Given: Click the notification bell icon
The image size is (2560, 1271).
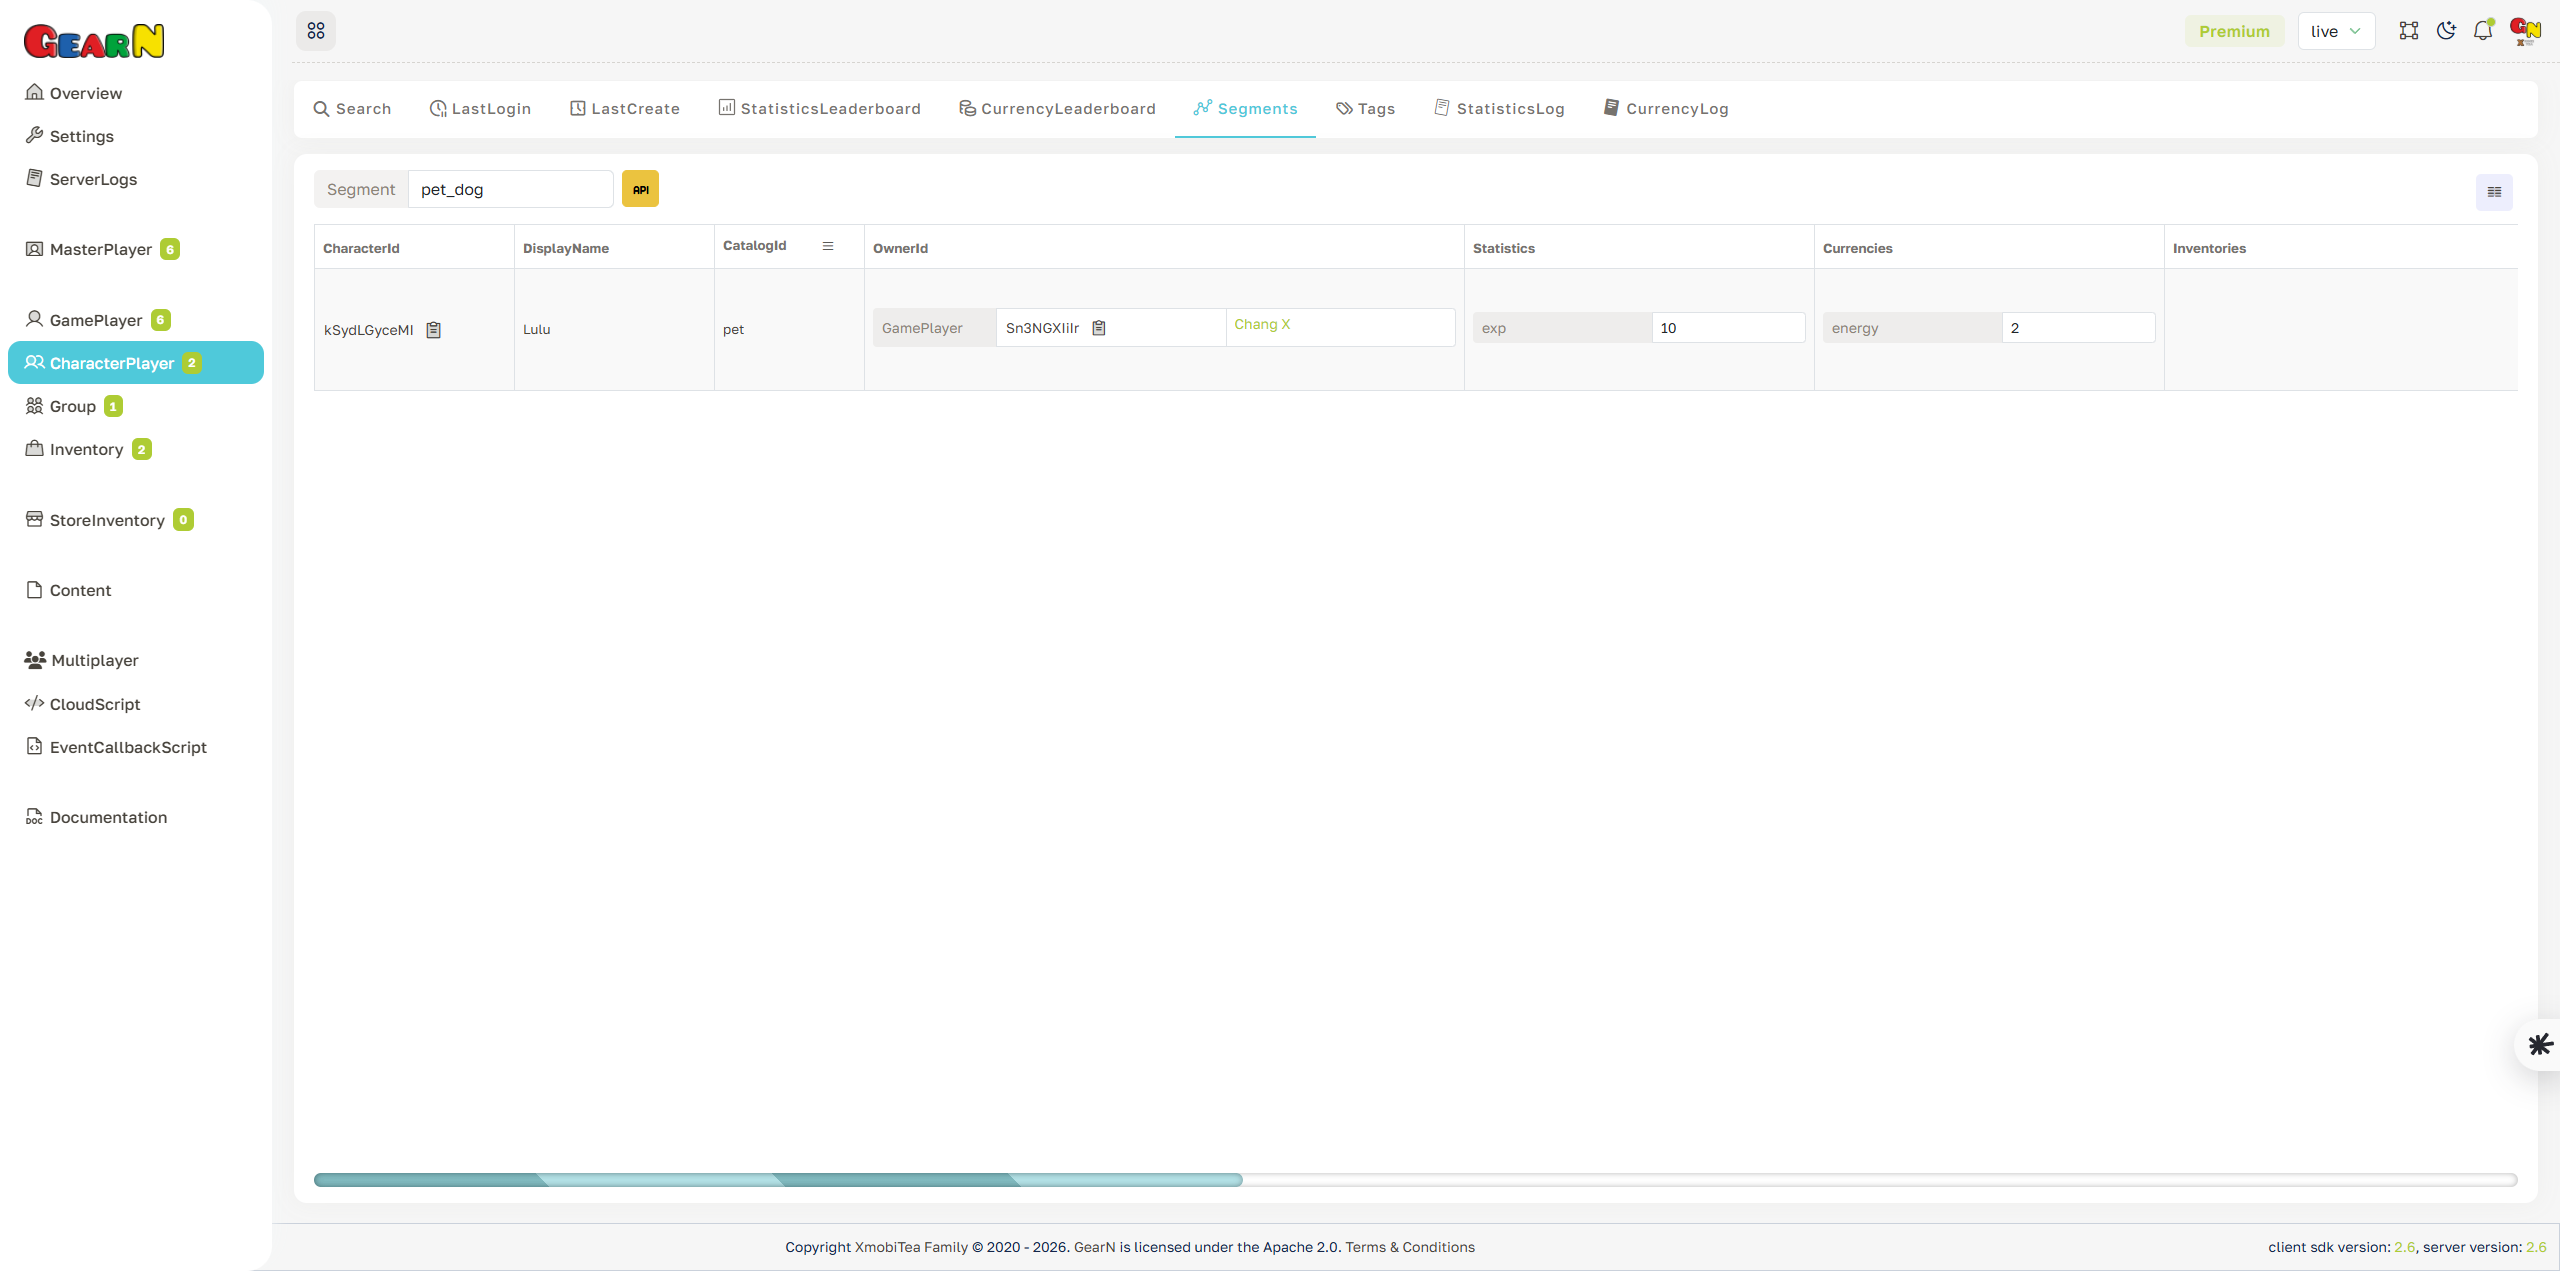Looking at the screenshot, I should pos(2483,31).
